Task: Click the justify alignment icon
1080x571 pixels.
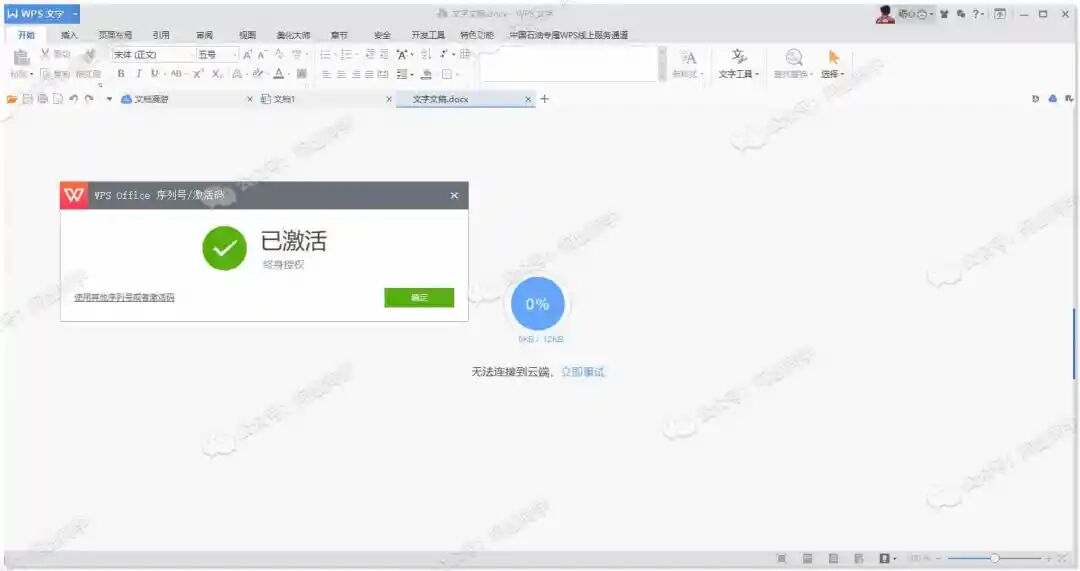Action: (369, 74)
